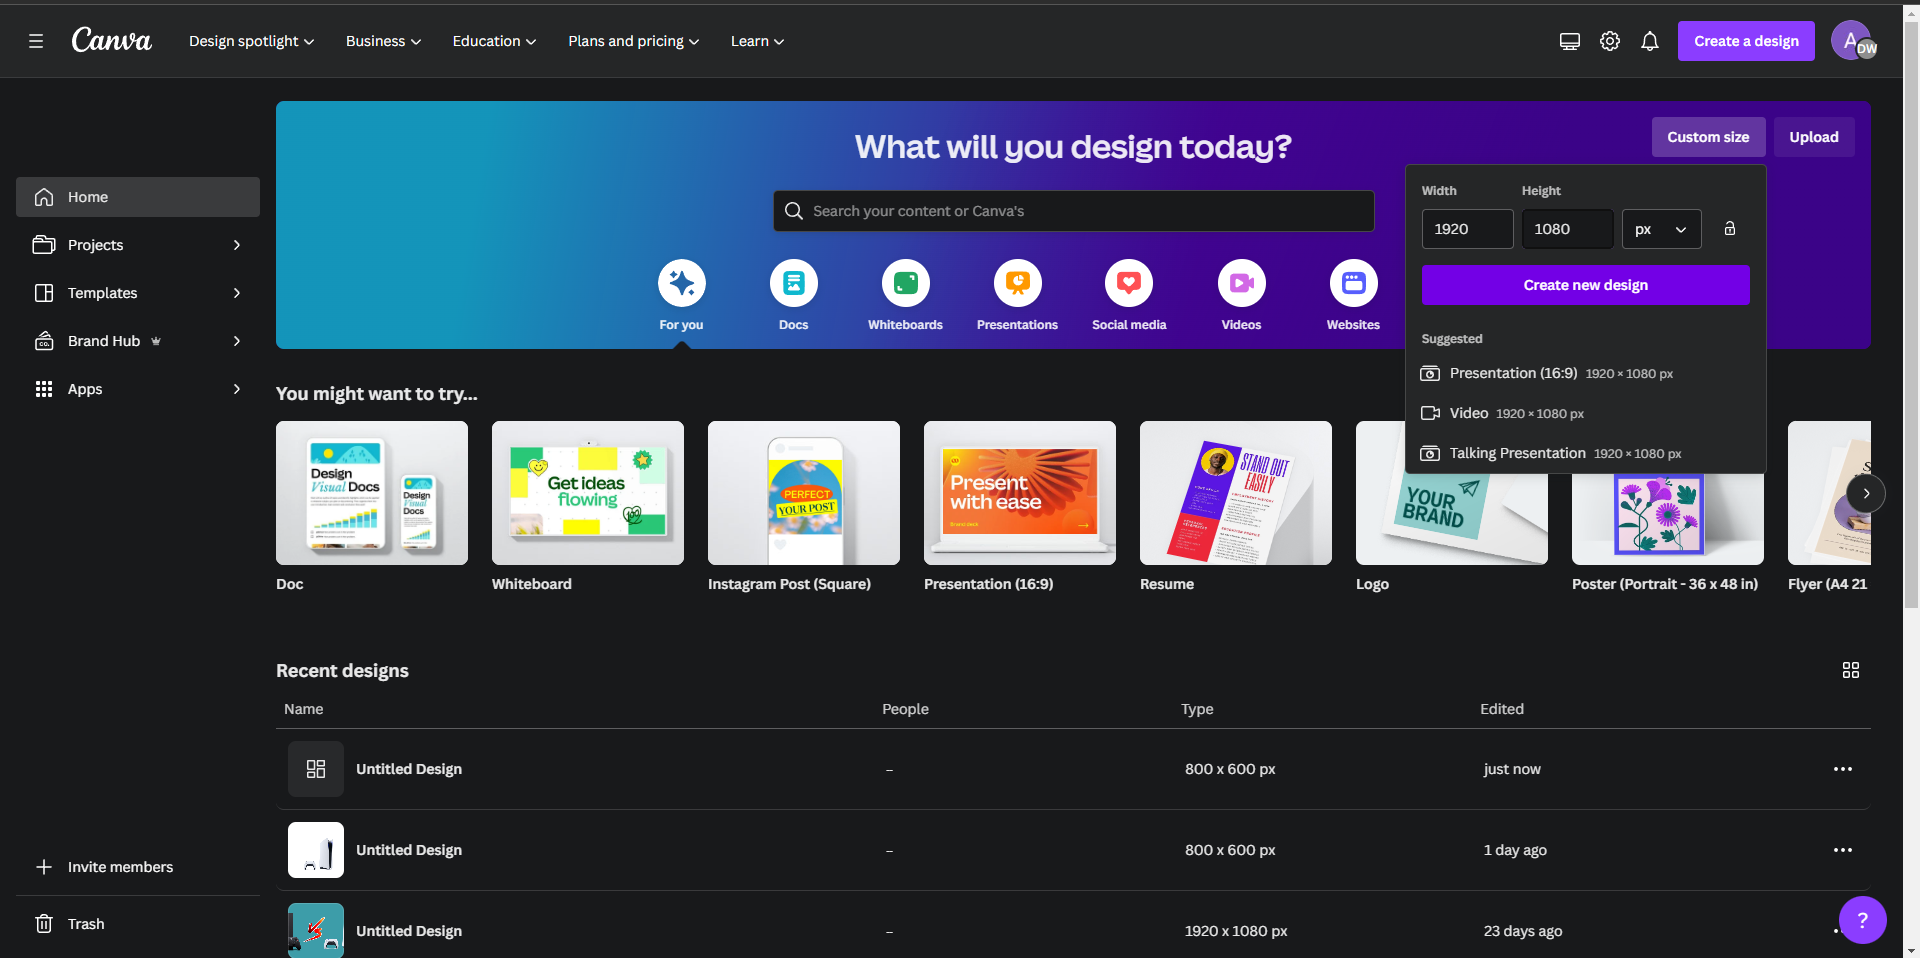The height and width of the screenshot is (958, 1920).
Task: Open the Whiteboards creation icon
Action: pyautogui.click(x=905, y=283)
